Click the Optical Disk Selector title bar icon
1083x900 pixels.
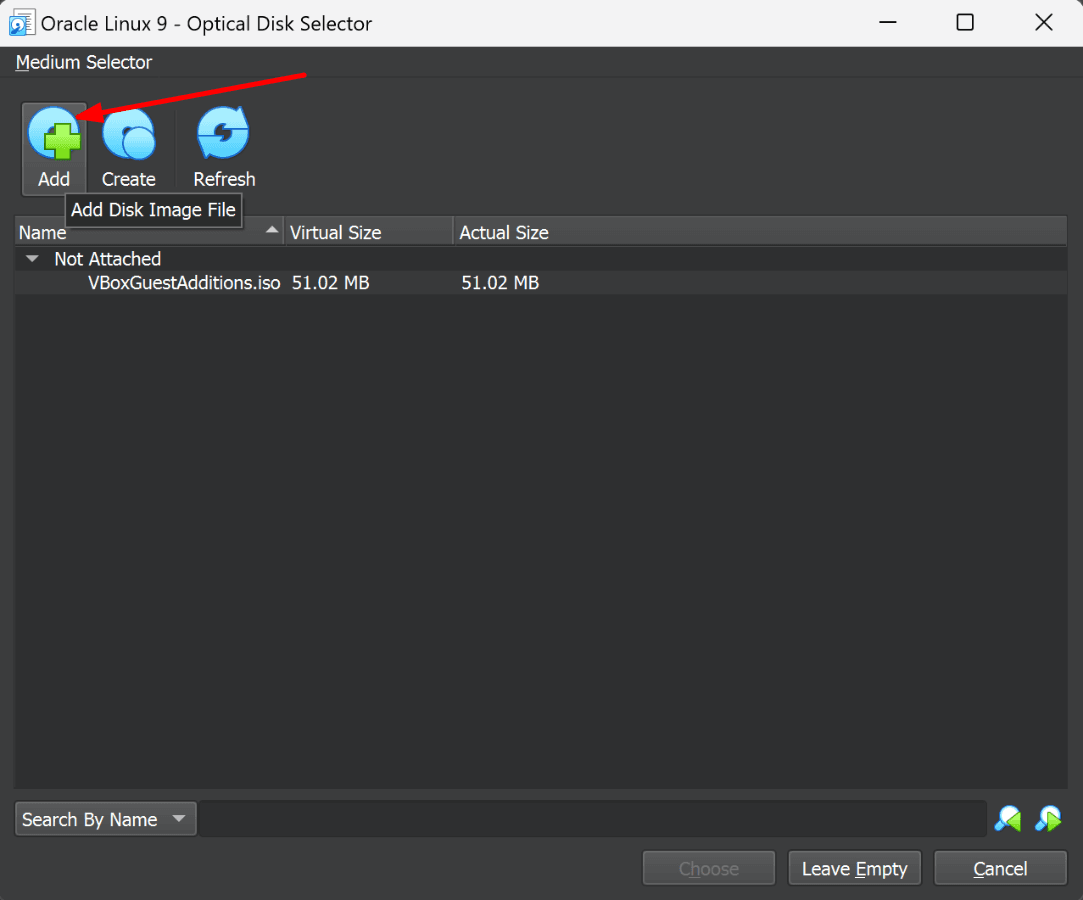tap(21, 21)
